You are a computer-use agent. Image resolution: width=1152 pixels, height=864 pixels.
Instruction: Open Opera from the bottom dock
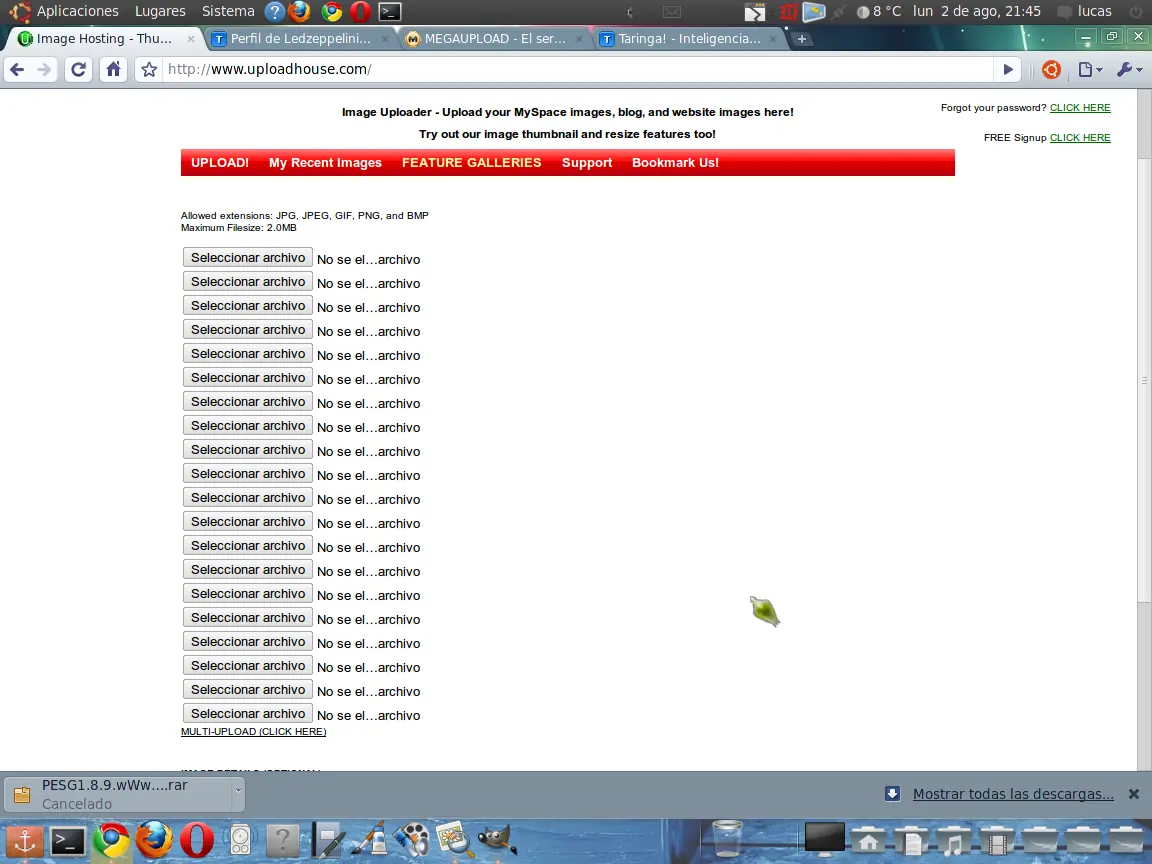click(197, 840)
